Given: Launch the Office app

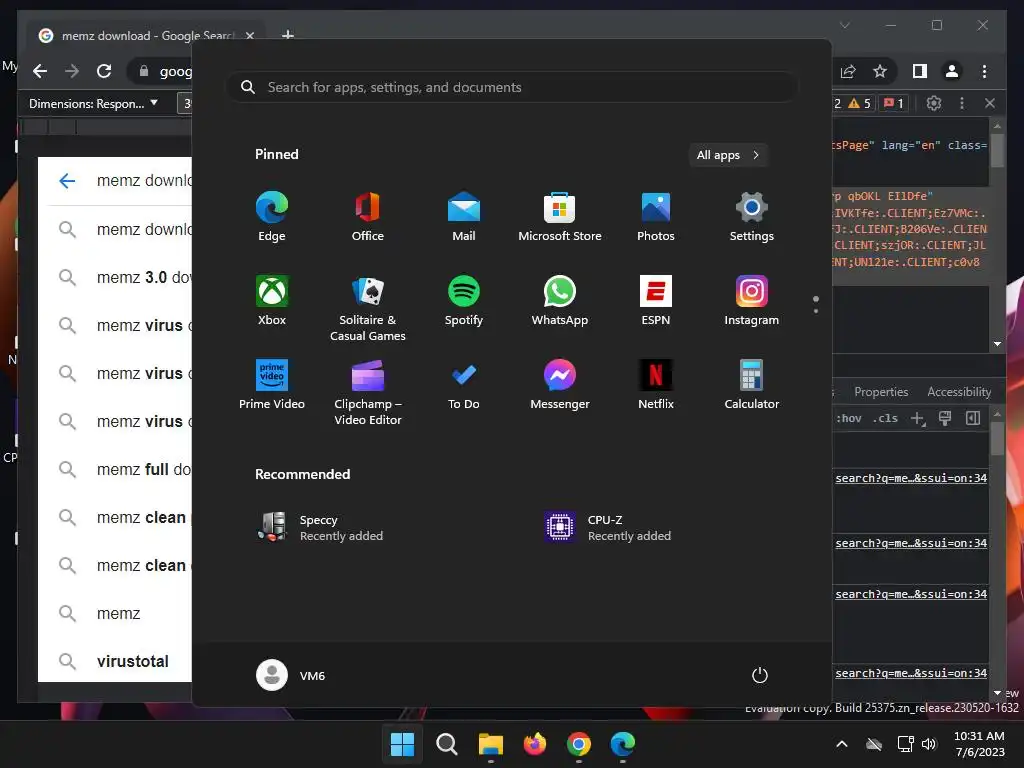Looking at the screenshot, I should click(368, 217).
